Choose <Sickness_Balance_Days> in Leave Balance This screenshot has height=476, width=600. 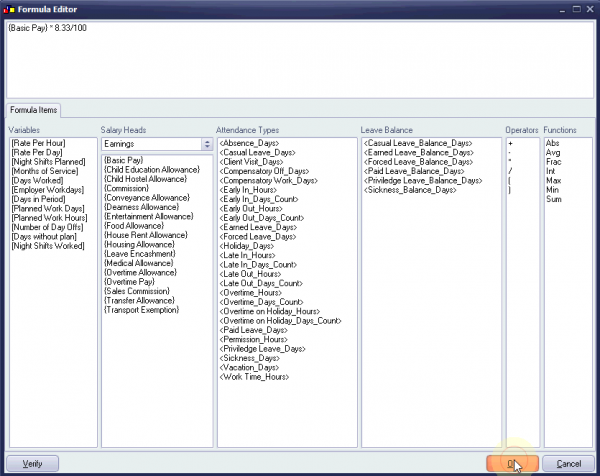tap(412, 188)
